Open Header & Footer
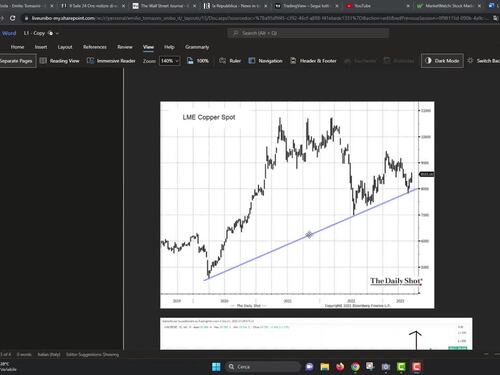 (313, 61)
